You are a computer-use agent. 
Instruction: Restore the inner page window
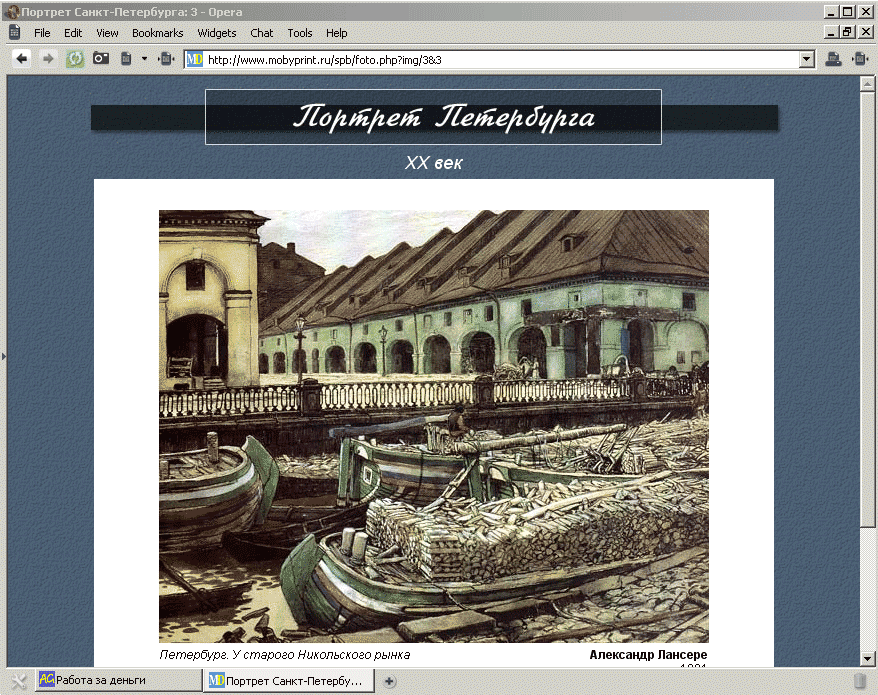pos(848,32)
